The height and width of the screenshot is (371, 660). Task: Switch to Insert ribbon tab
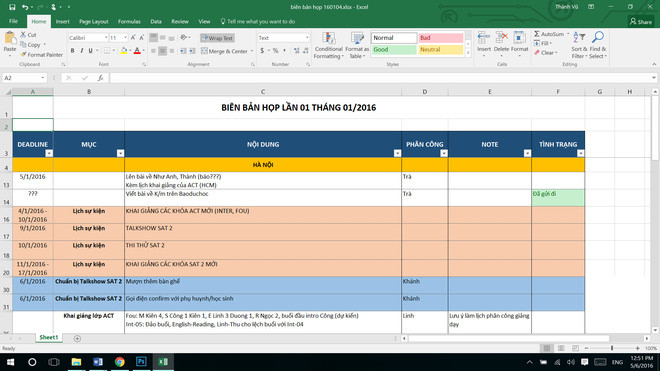coord(63,21)
